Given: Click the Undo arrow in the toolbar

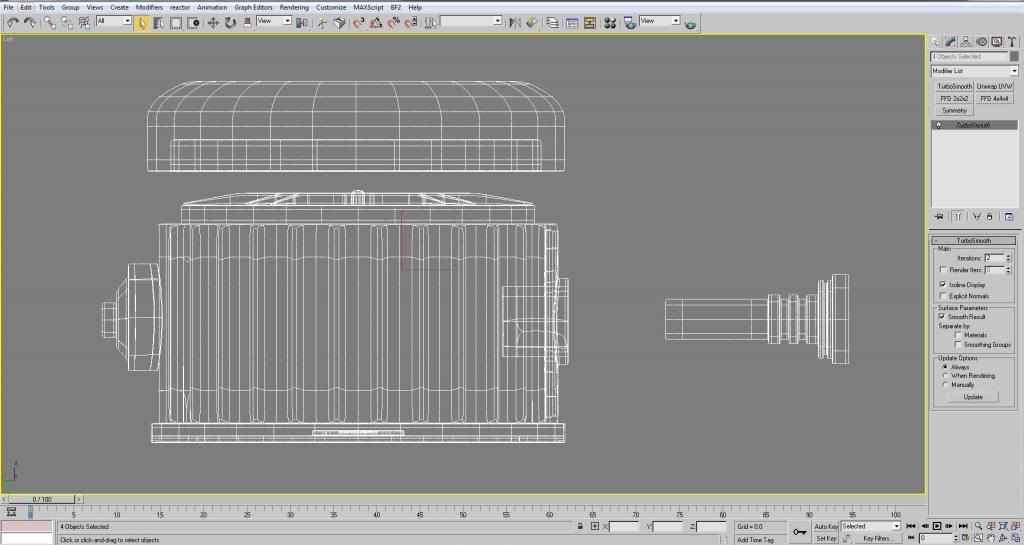Looking at the screenshot, I should [x=12, y=21].
